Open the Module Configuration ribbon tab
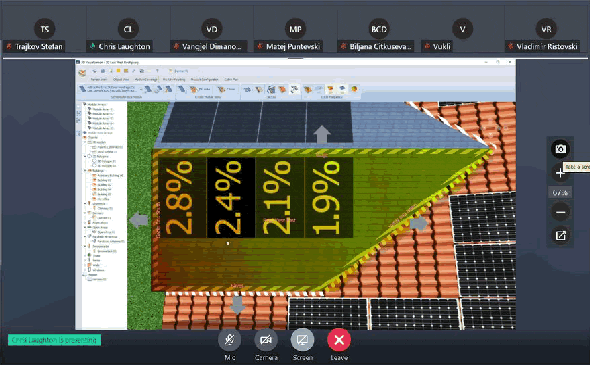 tap(204, 79)
